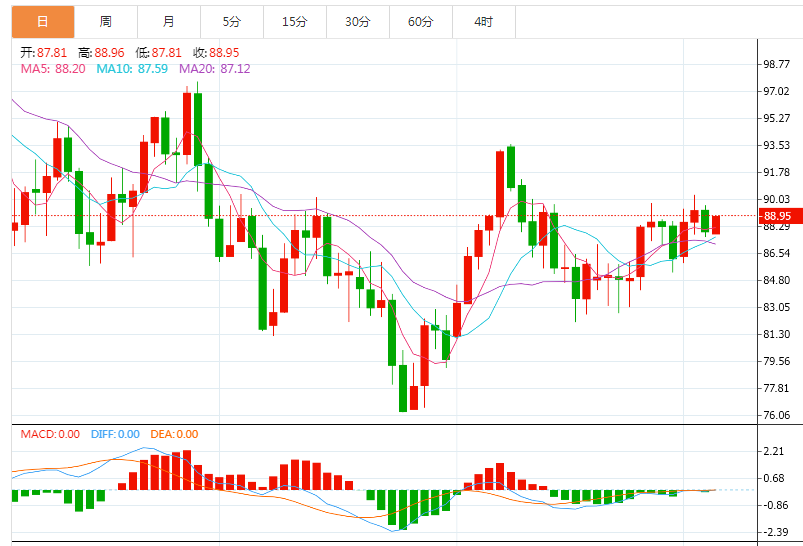The image size is (803, 546).
Task: Click the 高:88.96 high price
Action: click(101, 53)
